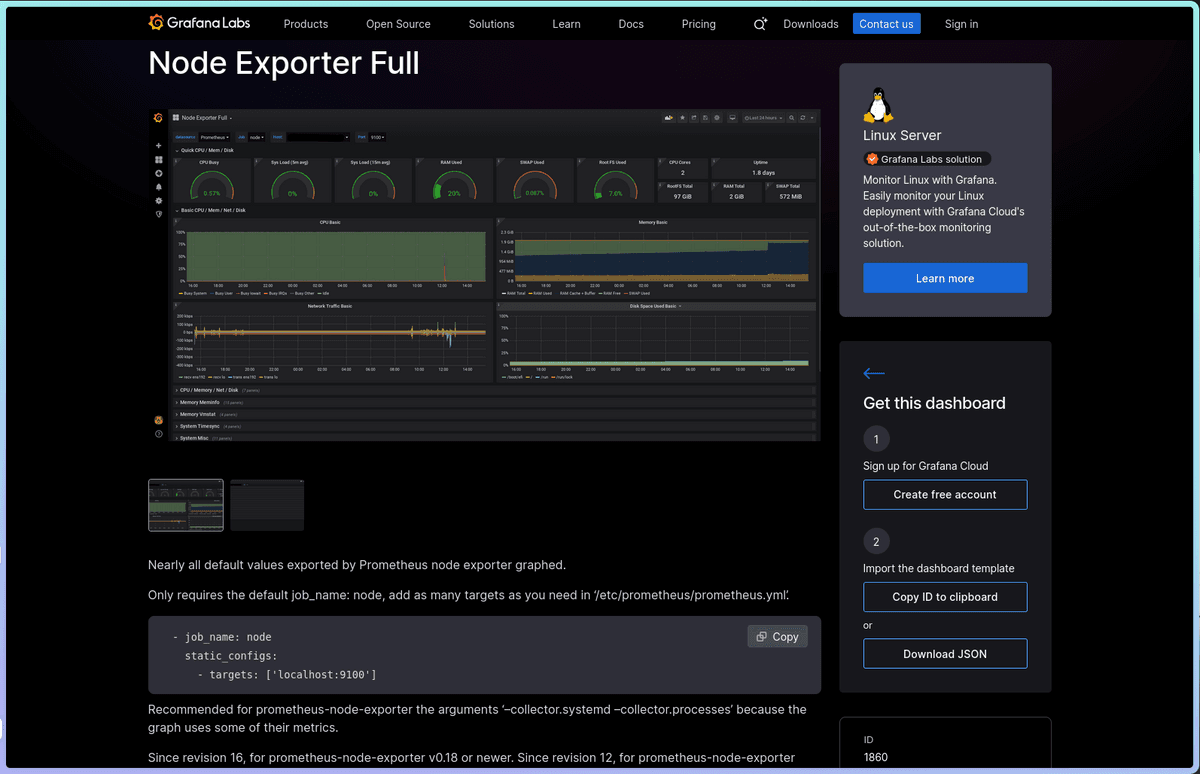Image resolution: width=1200 pixels, height=774 pixels.
Task: Click the Download JSON button
Action: [945, 654]
